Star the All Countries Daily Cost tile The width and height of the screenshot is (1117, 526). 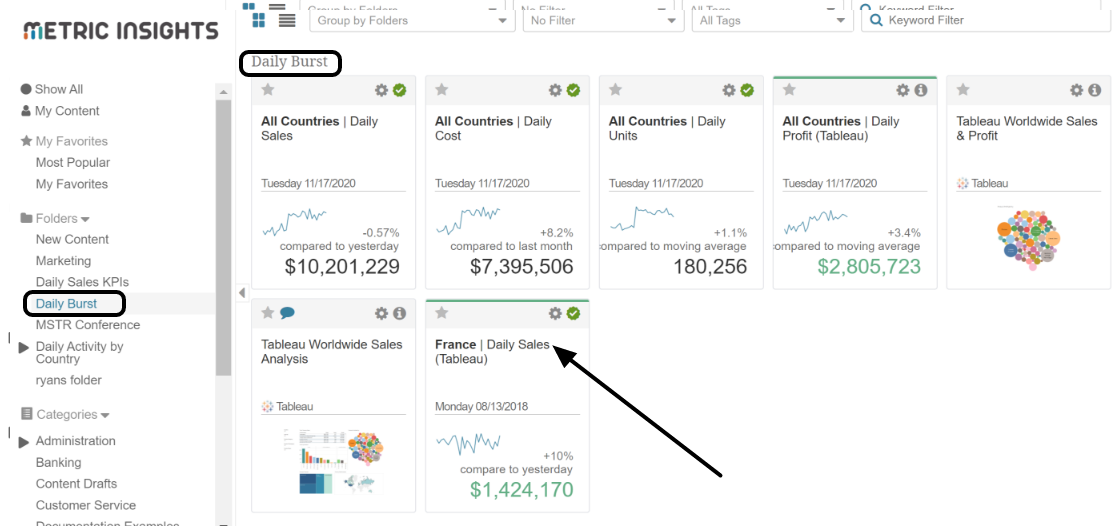click(442, 90)
